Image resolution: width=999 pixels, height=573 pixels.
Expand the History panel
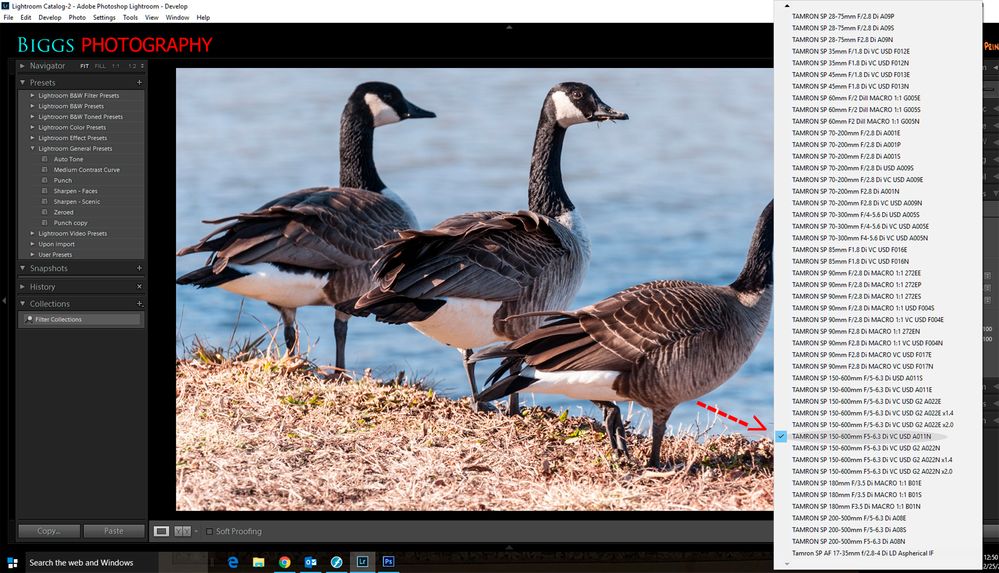tap(22, 287)
